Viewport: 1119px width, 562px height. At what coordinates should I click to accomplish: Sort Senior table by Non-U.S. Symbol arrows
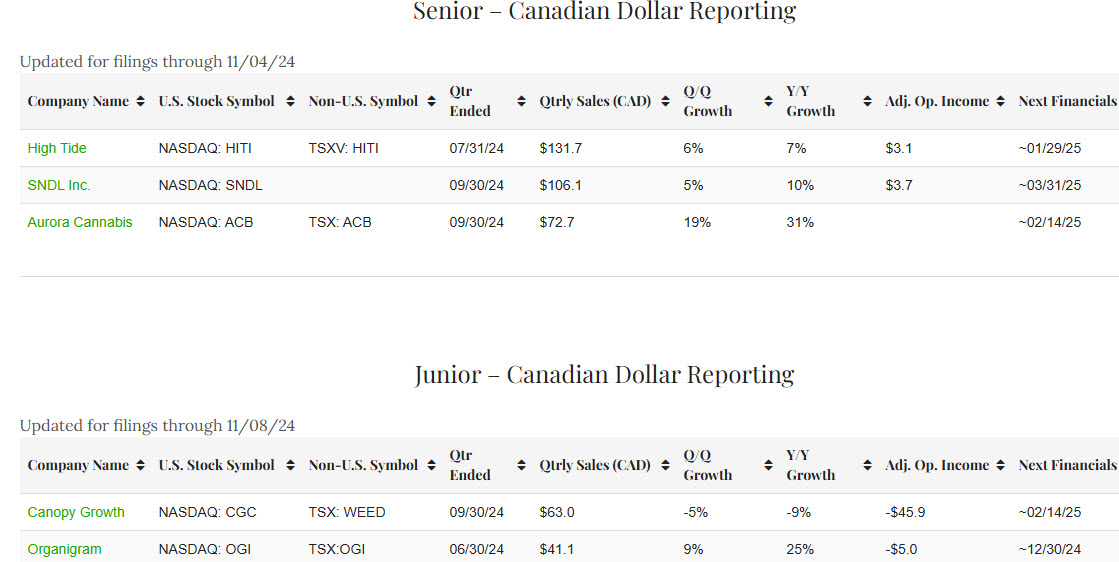[x=430, y=101]
